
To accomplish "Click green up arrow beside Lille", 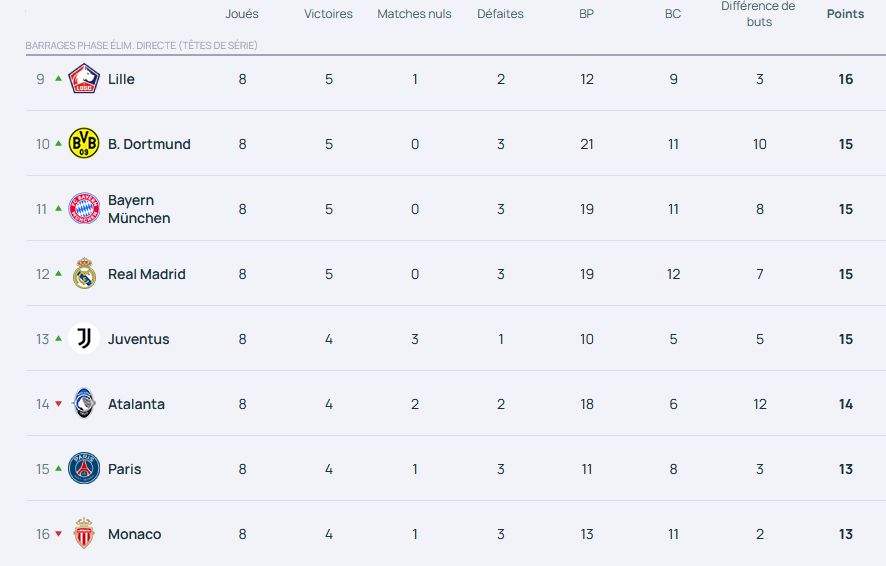I will (x=58, y=79).
